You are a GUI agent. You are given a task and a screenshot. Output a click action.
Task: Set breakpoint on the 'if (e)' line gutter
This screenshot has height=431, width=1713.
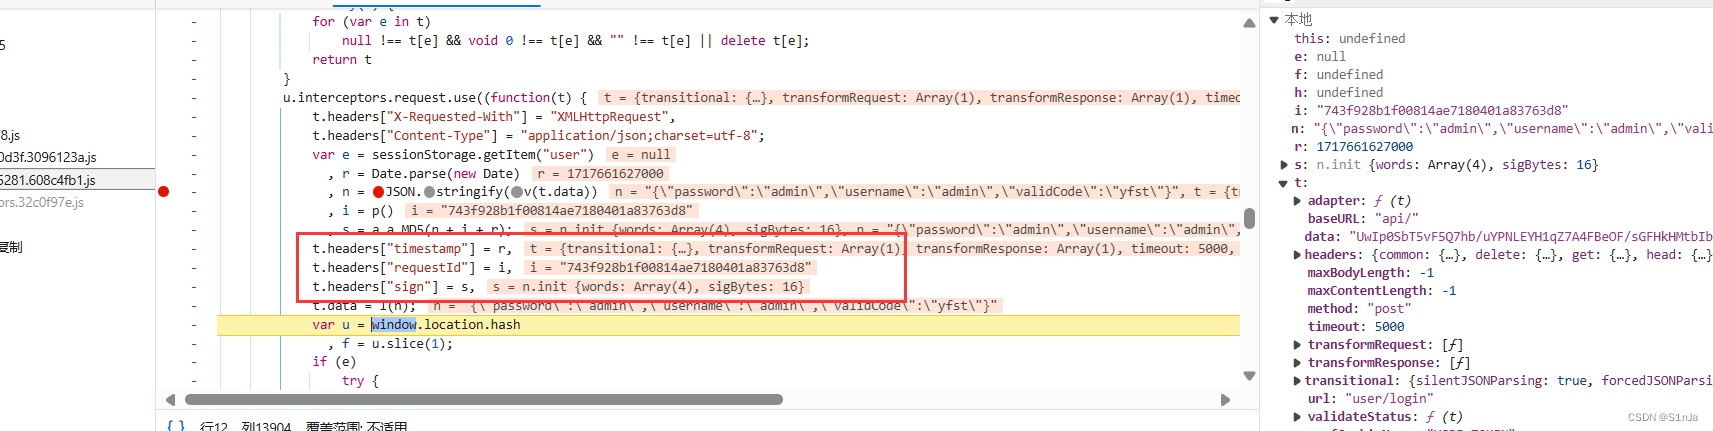point(193,362)
